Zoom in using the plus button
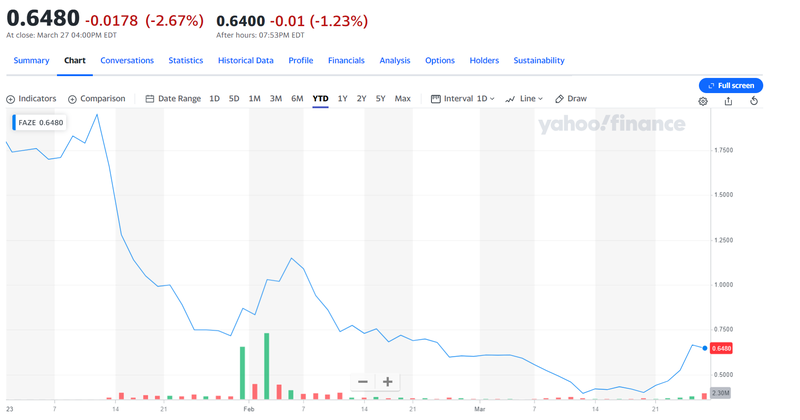This screenshot has height=420, width=800. [388, 382]
